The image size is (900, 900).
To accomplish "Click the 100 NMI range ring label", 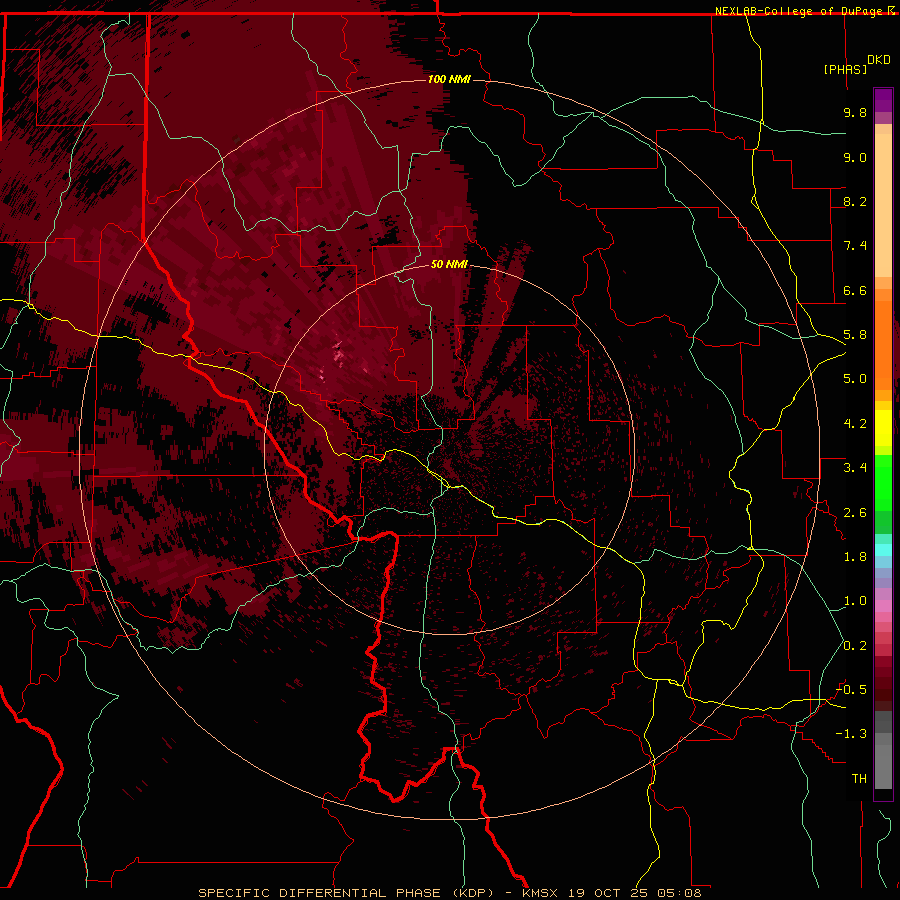I will coord(449,79).
